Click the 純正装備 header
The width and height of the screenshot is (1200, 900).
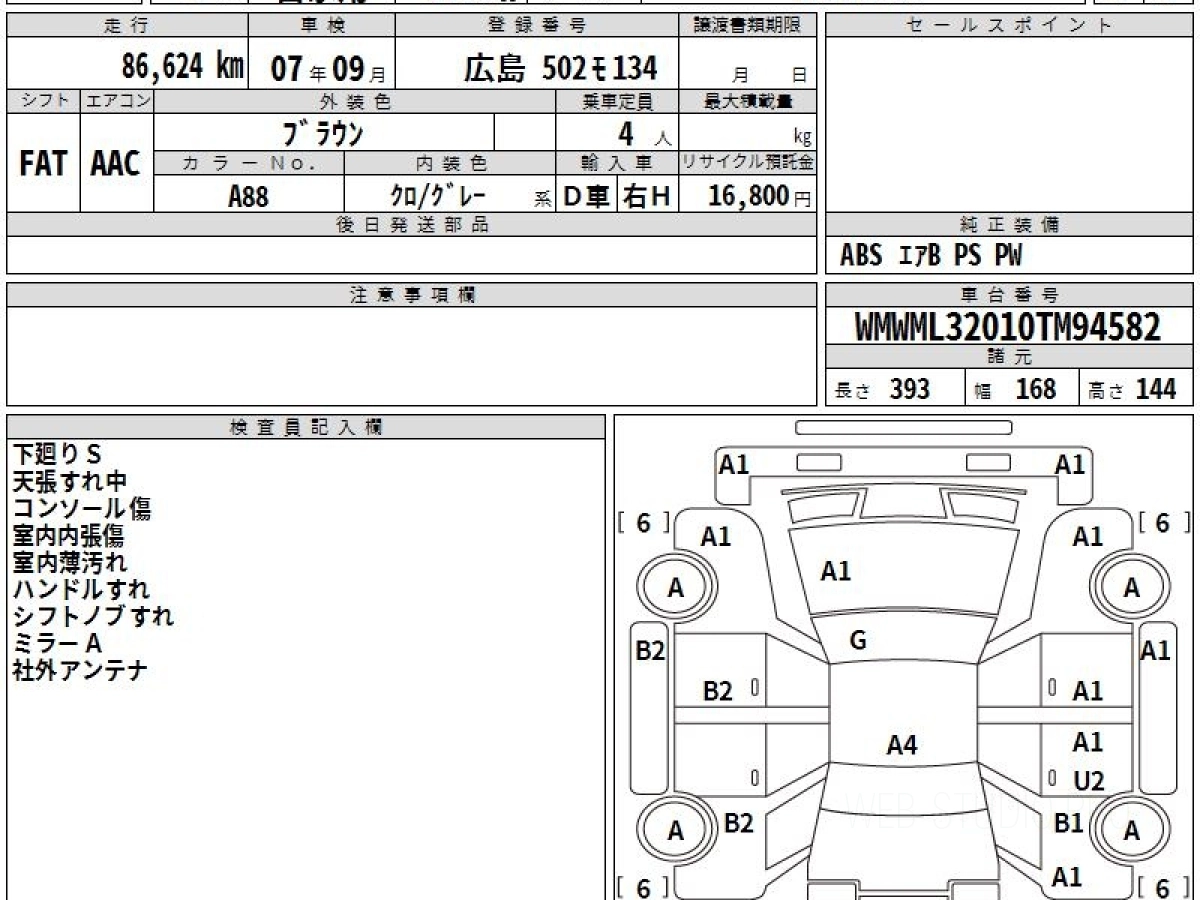click(1009, 225)
